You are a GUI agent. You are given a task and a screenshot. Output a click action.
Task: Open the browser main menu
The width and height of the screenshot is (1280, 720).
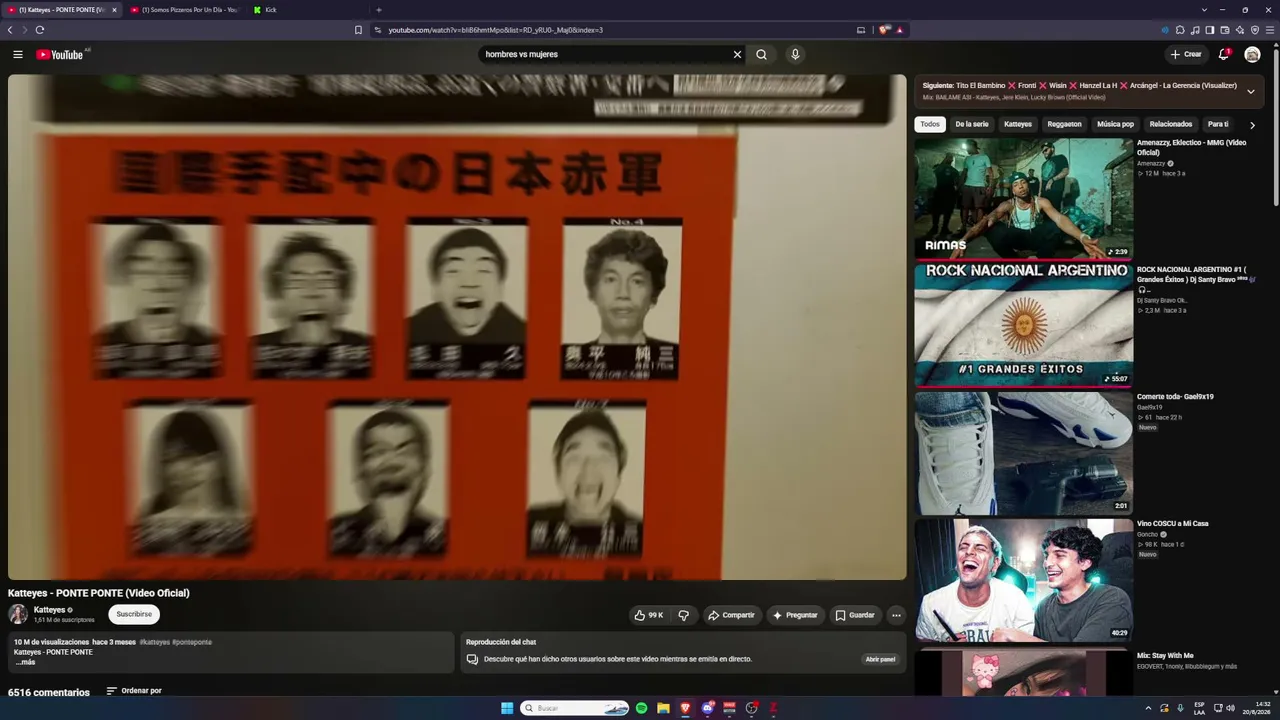click(x=1270, y=30)
